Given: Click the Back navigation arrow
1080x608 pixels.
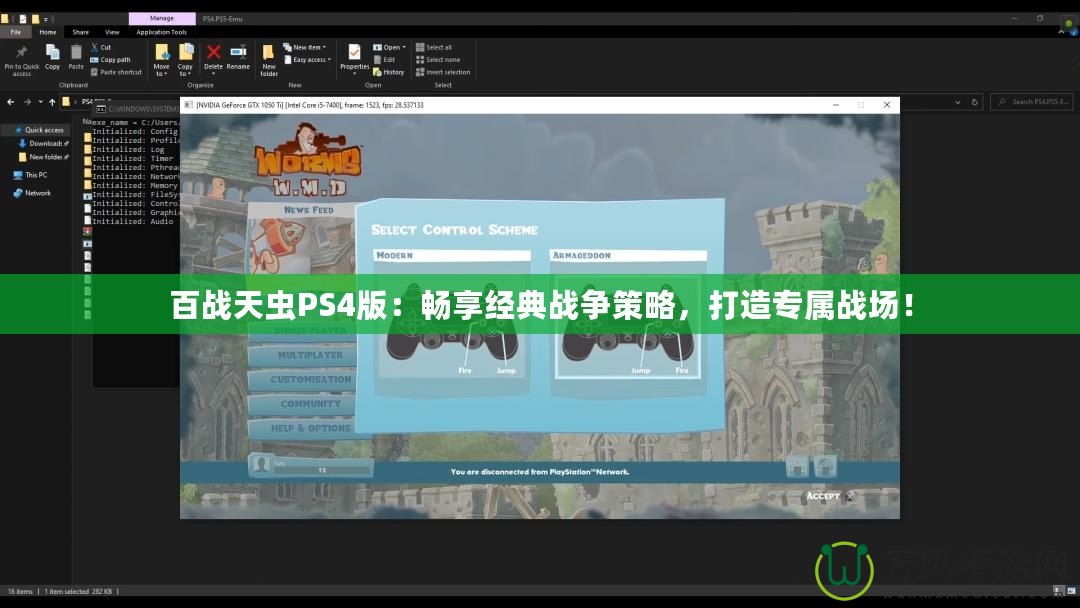Looking at the screenshot, I should tap(10, 102).
